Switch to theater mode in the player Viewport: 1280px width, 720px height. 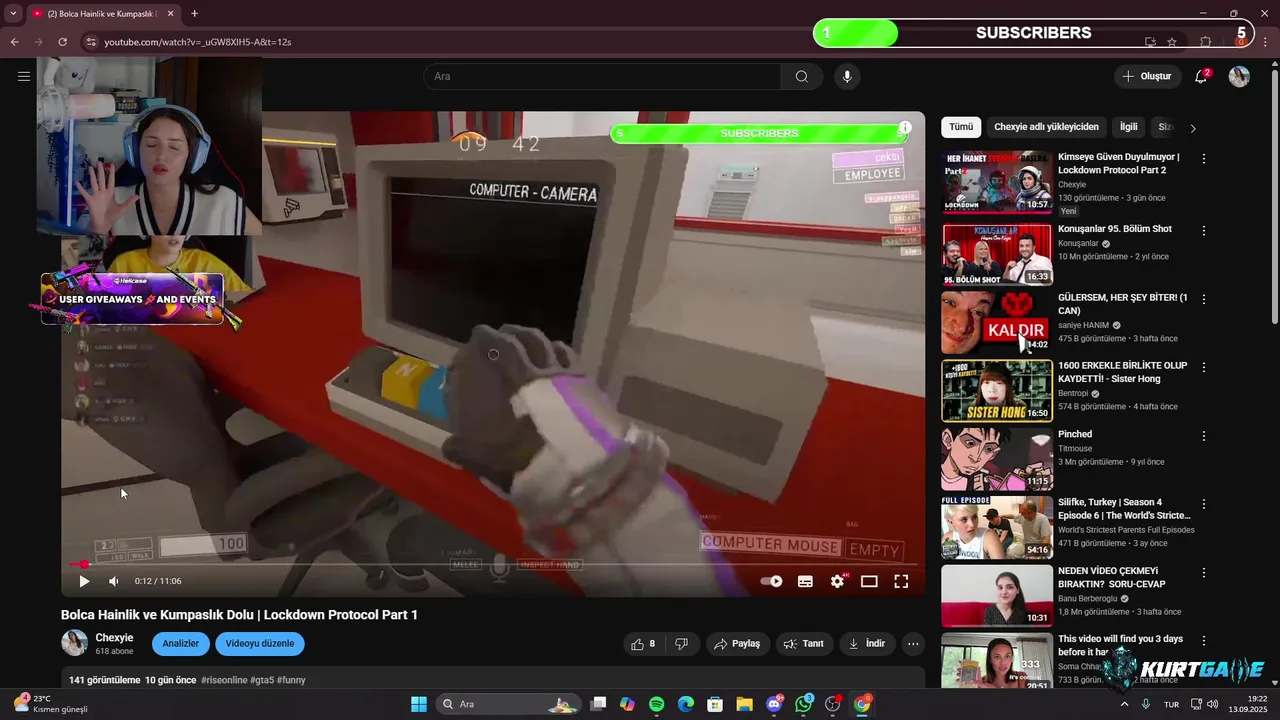tap(869, 581)
